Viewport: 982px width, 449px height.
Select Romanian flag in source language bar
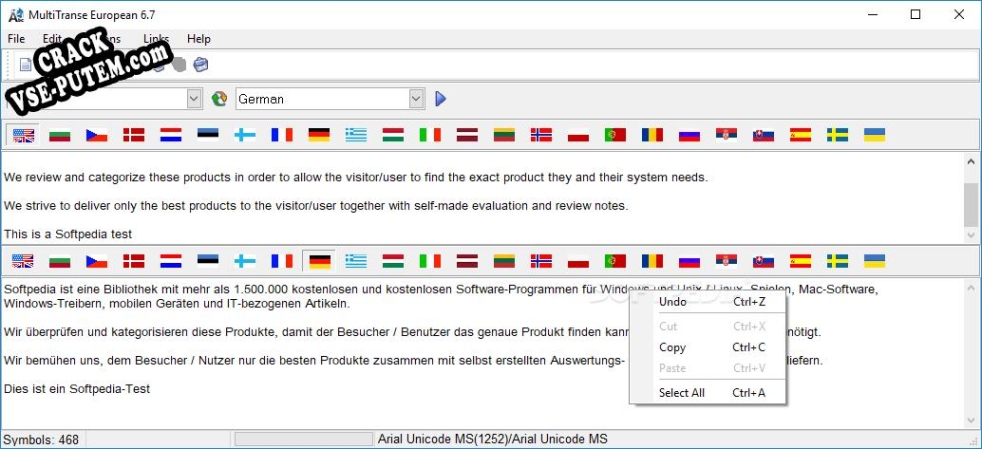coord(652,135)
